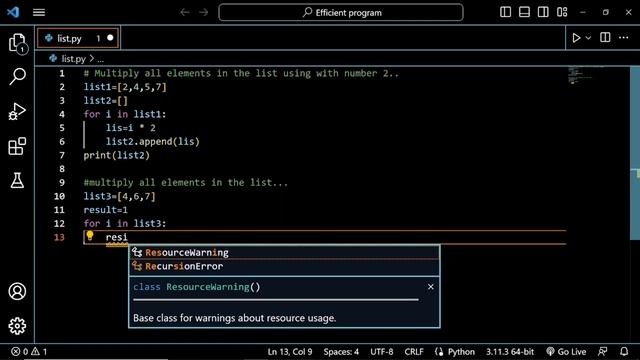Toggle primary side bar layout

pyautogui.click(x=505, y=12)
